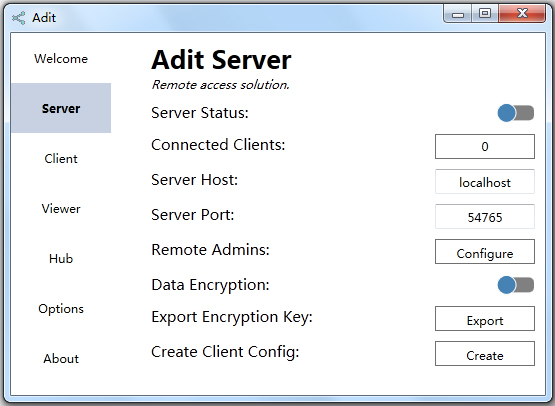Click Create for client config
This screenshot has width=555, height=406.
pos(485,354)
